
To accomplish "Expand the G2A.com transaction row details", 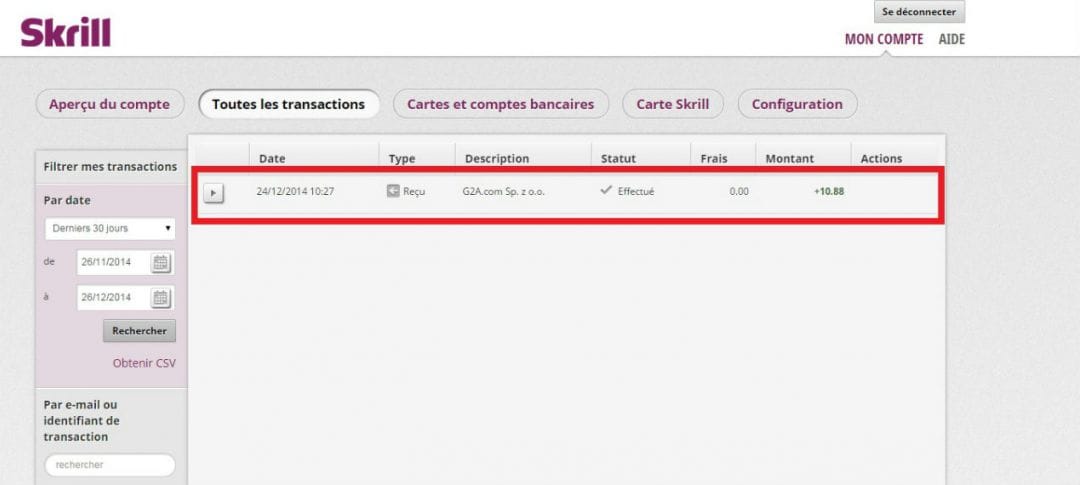I will tap(214, 194).
